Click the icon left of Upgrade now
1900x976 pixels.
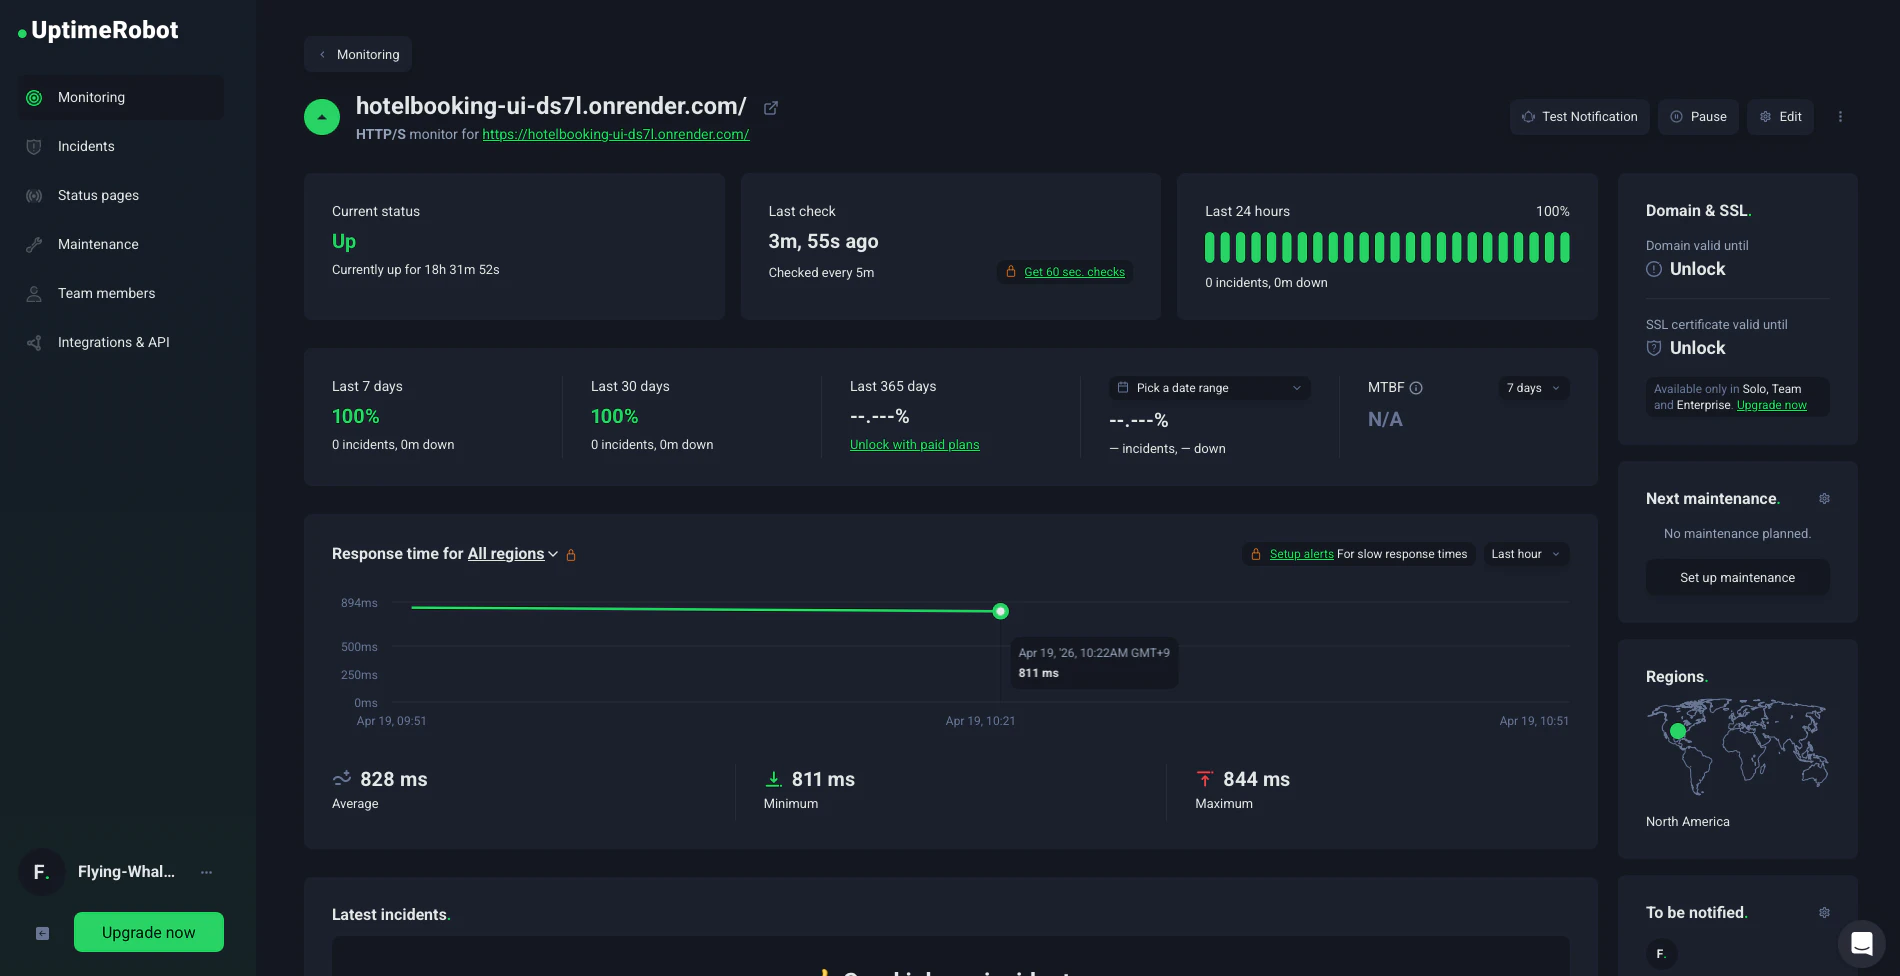tap(42, 933)
